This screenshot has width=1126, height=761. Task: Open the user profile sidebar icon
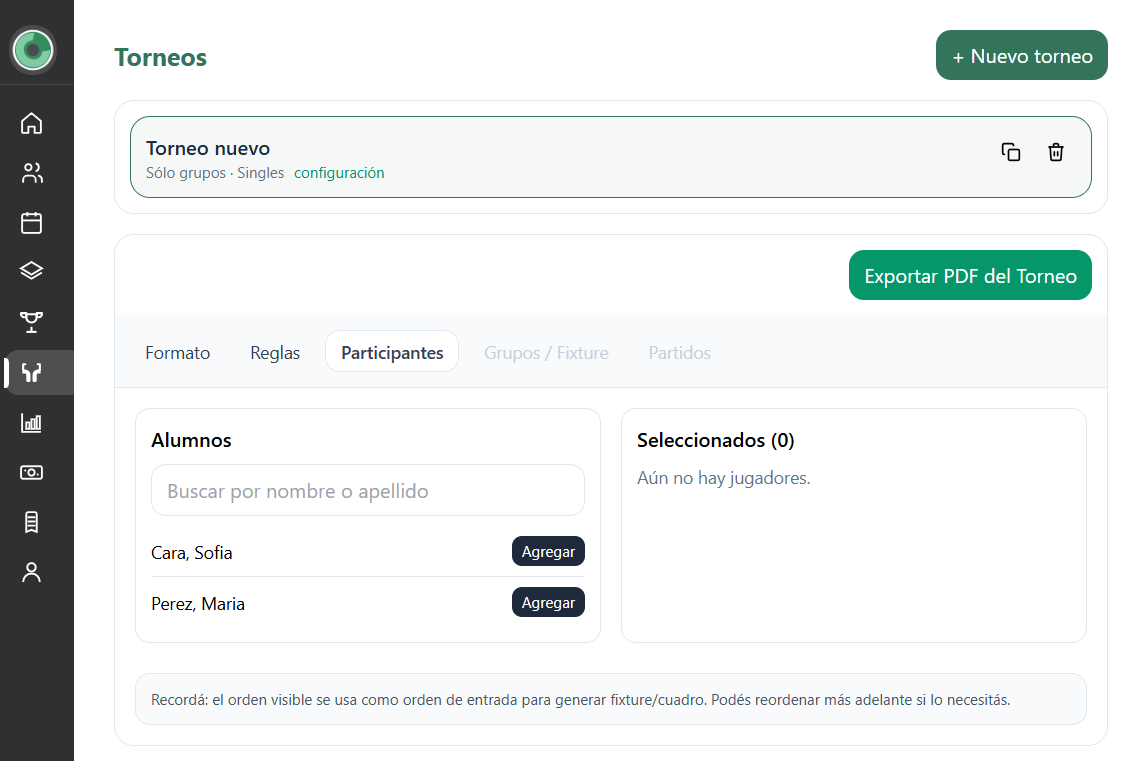click(x=32, y=572)
